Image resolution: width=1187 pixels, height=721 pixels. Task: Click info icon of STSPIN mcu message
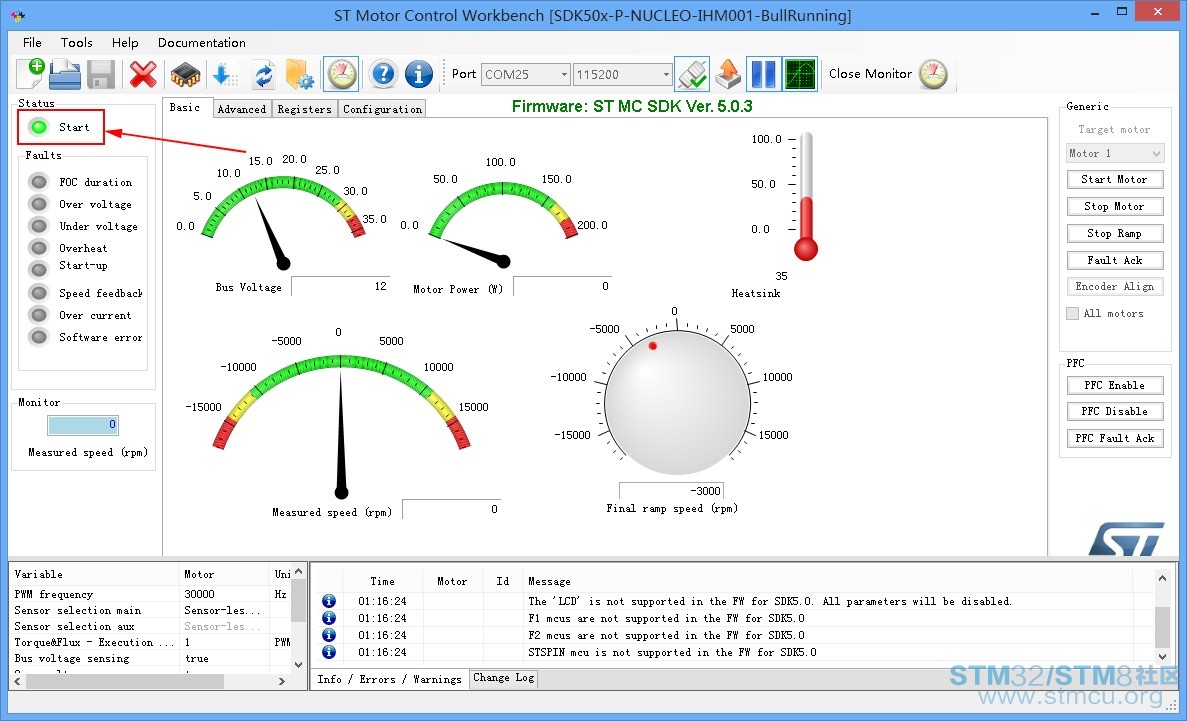click(x=329, y=651)
